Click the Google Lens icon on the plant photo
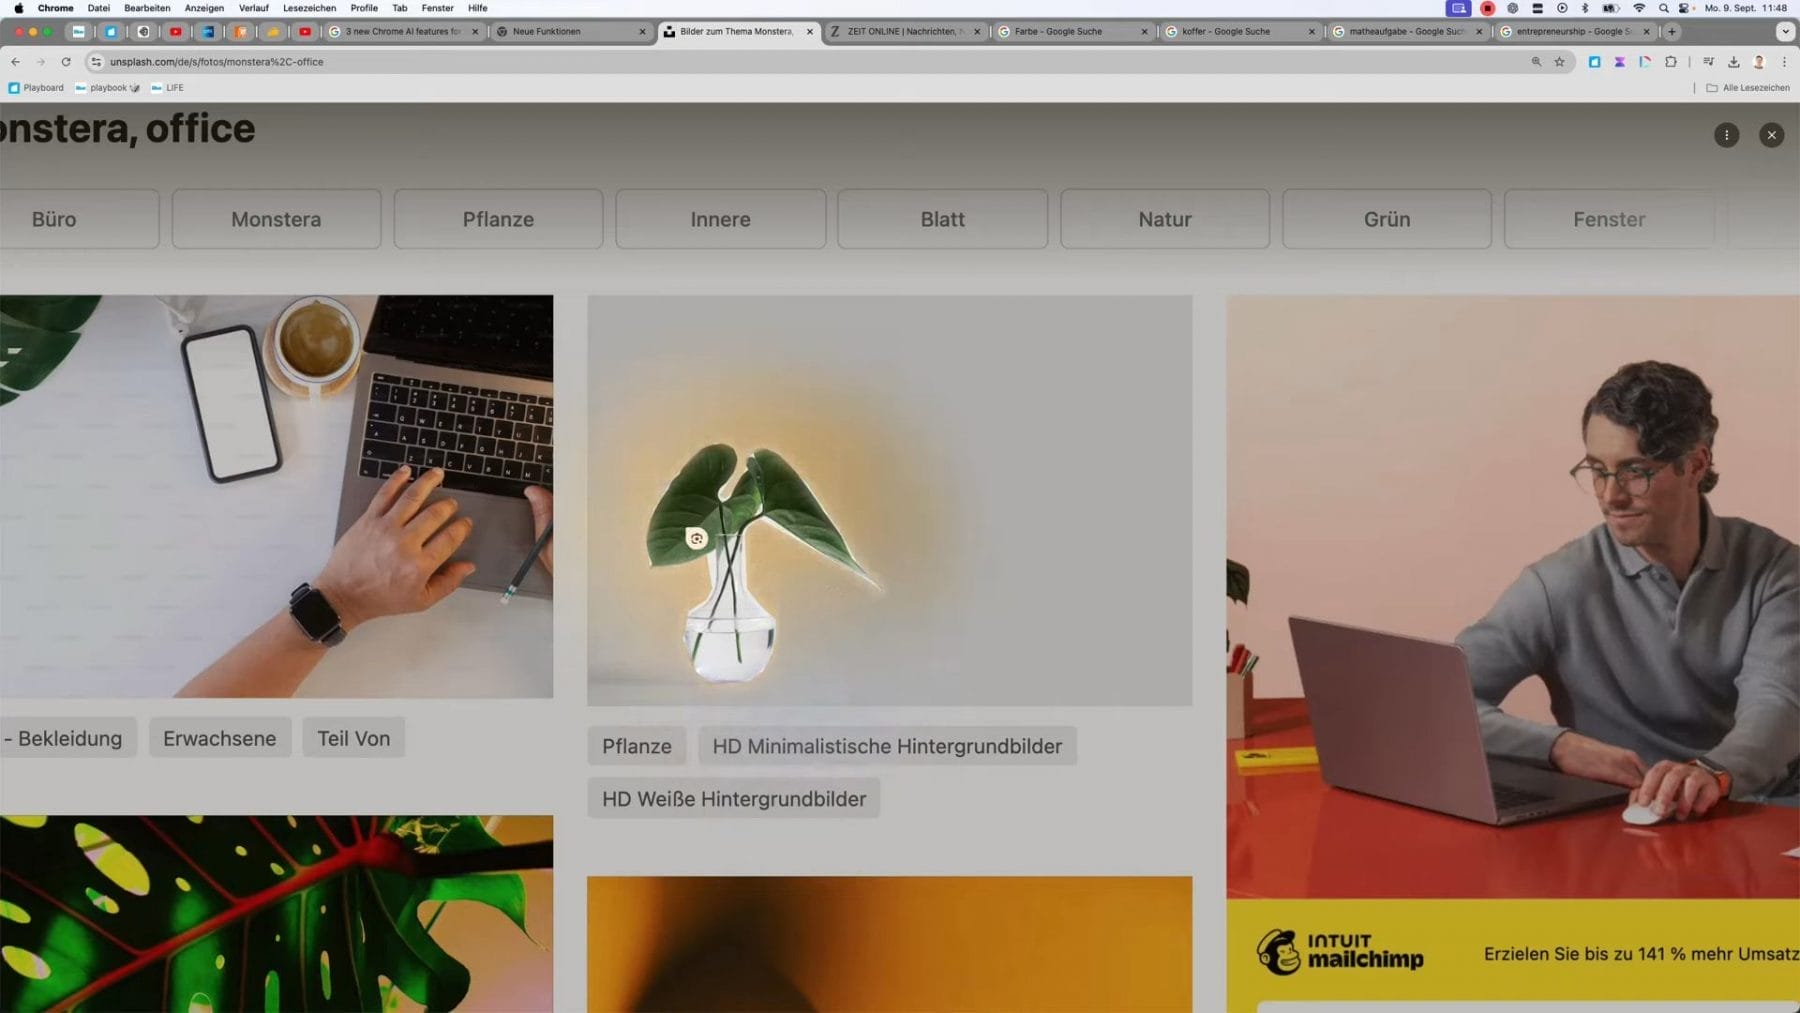 (x=696, y=539)
